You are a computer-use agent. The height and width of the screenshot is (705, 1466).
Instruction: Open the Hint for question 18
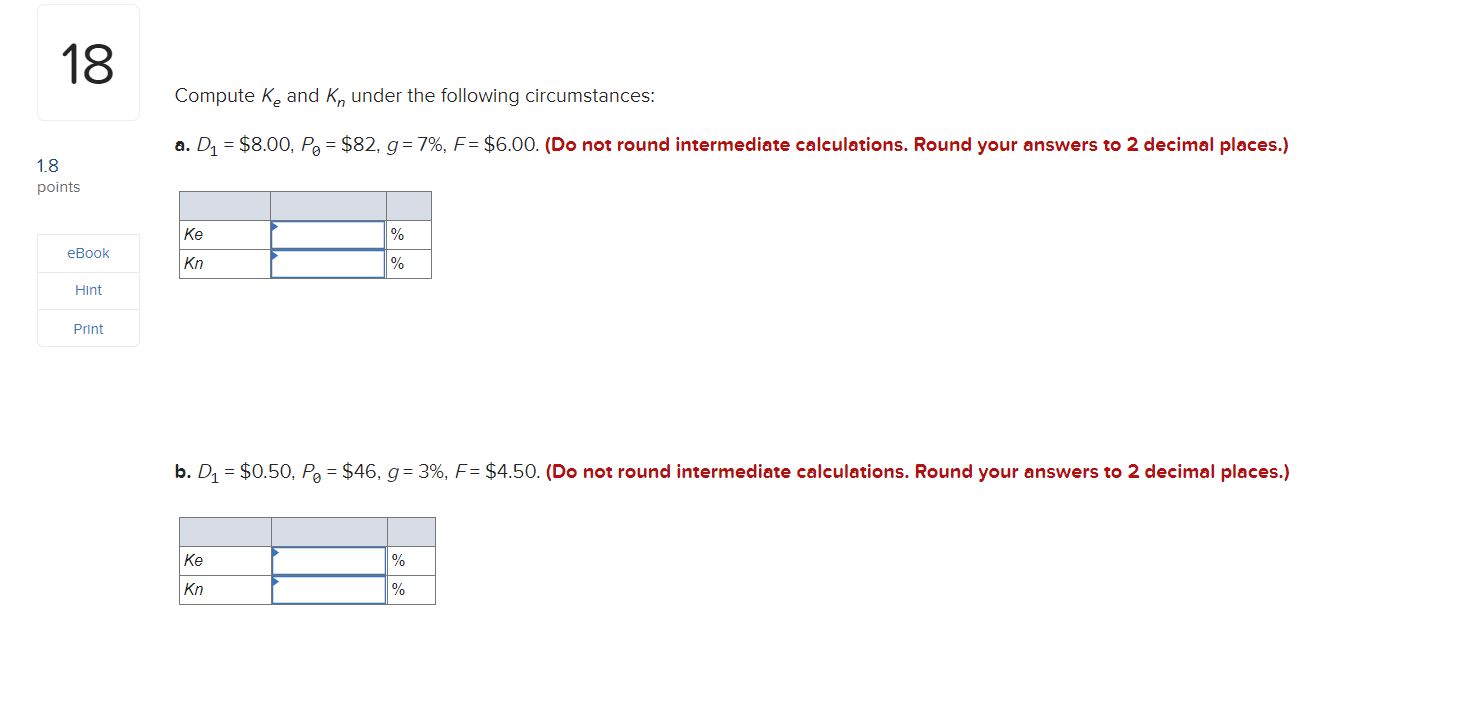[x=87, y=290]
